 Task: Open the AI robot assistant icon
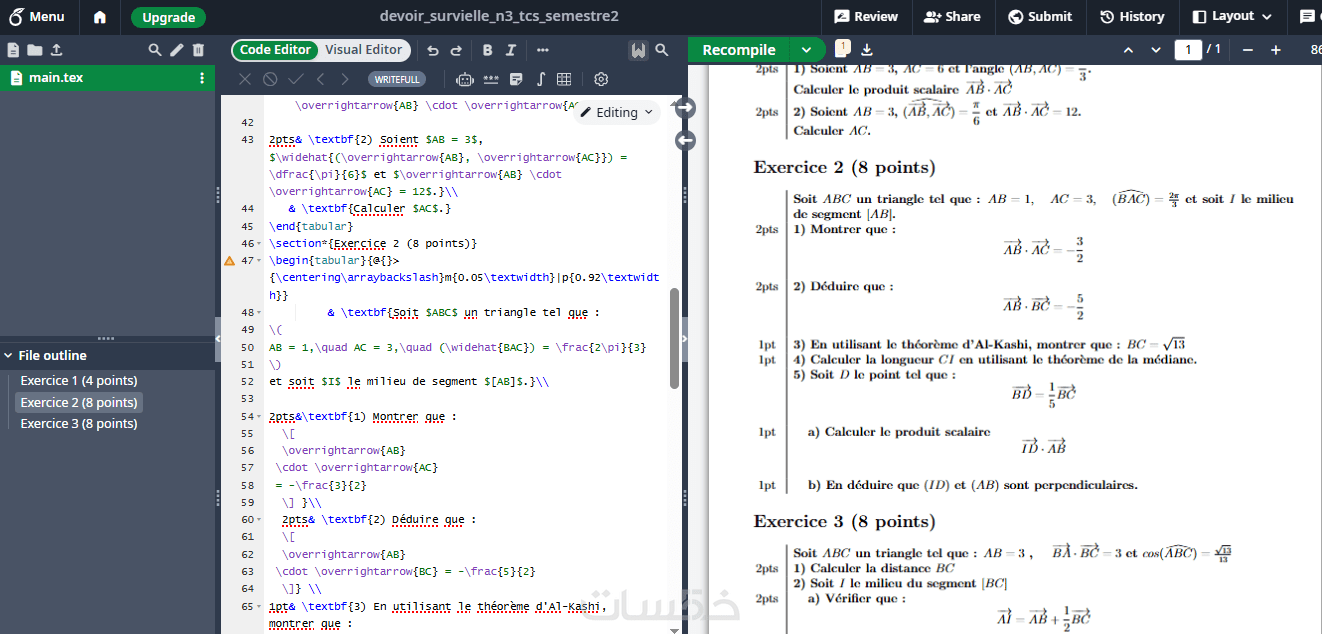(464, 79)
